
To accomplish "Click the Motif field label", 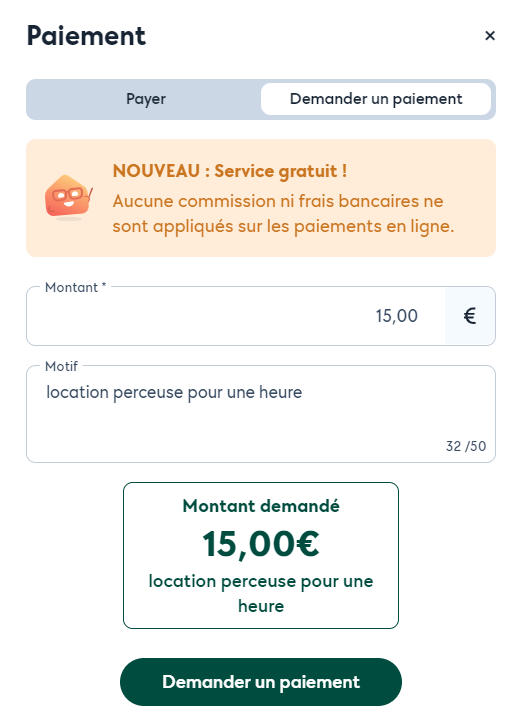I will pos(62,366).
